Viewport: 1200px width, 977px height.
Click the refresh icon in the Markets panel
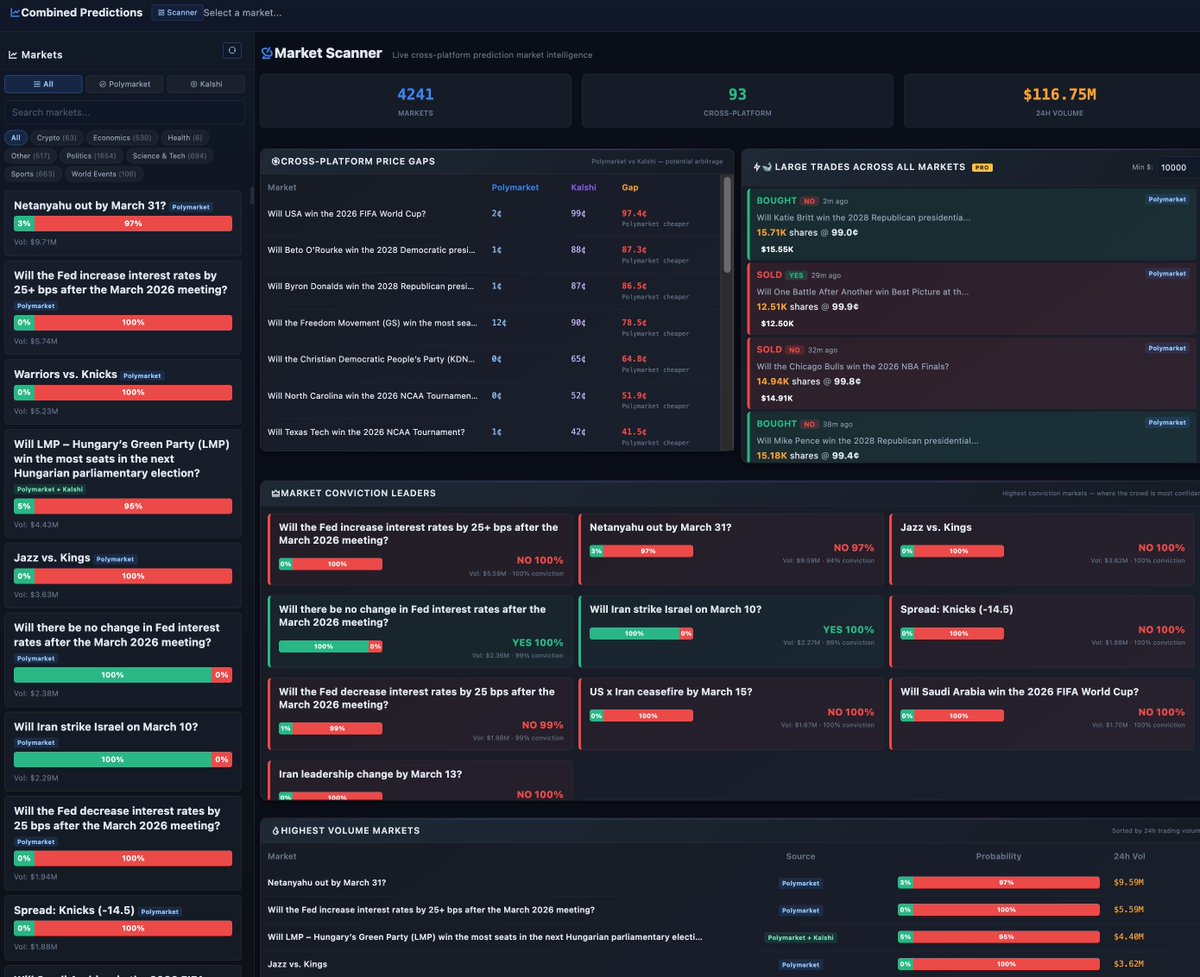pyautogui.click(x=231, y=50)
